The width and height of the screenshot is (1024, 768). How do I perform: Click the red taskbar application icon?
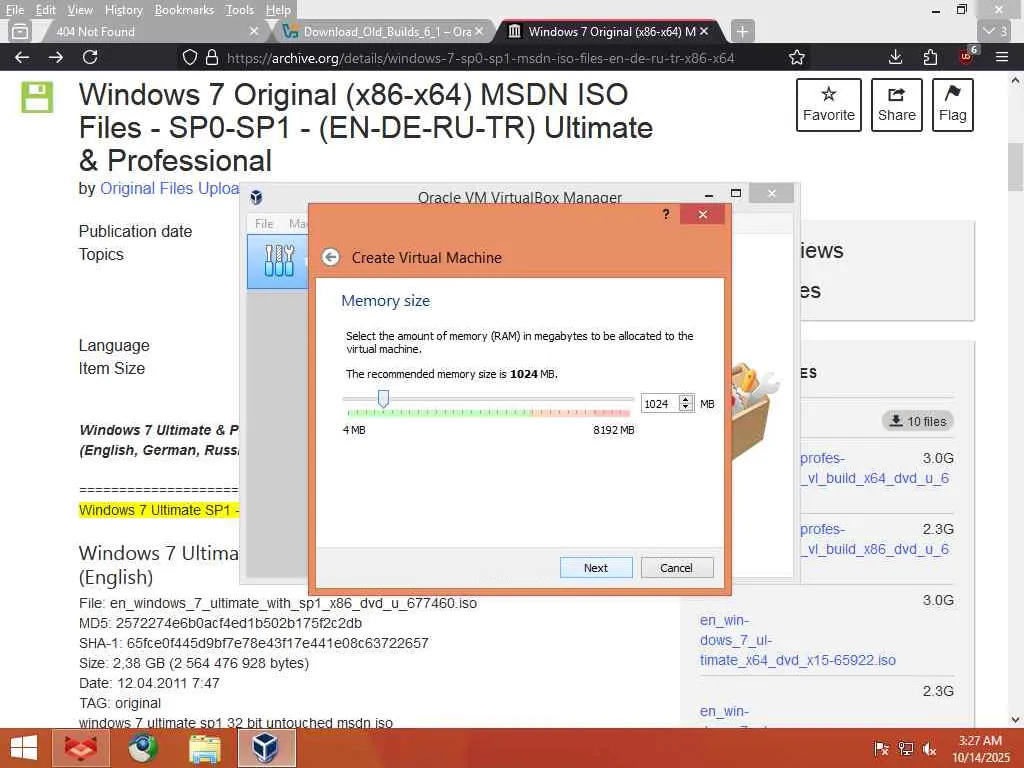(80, 748)
